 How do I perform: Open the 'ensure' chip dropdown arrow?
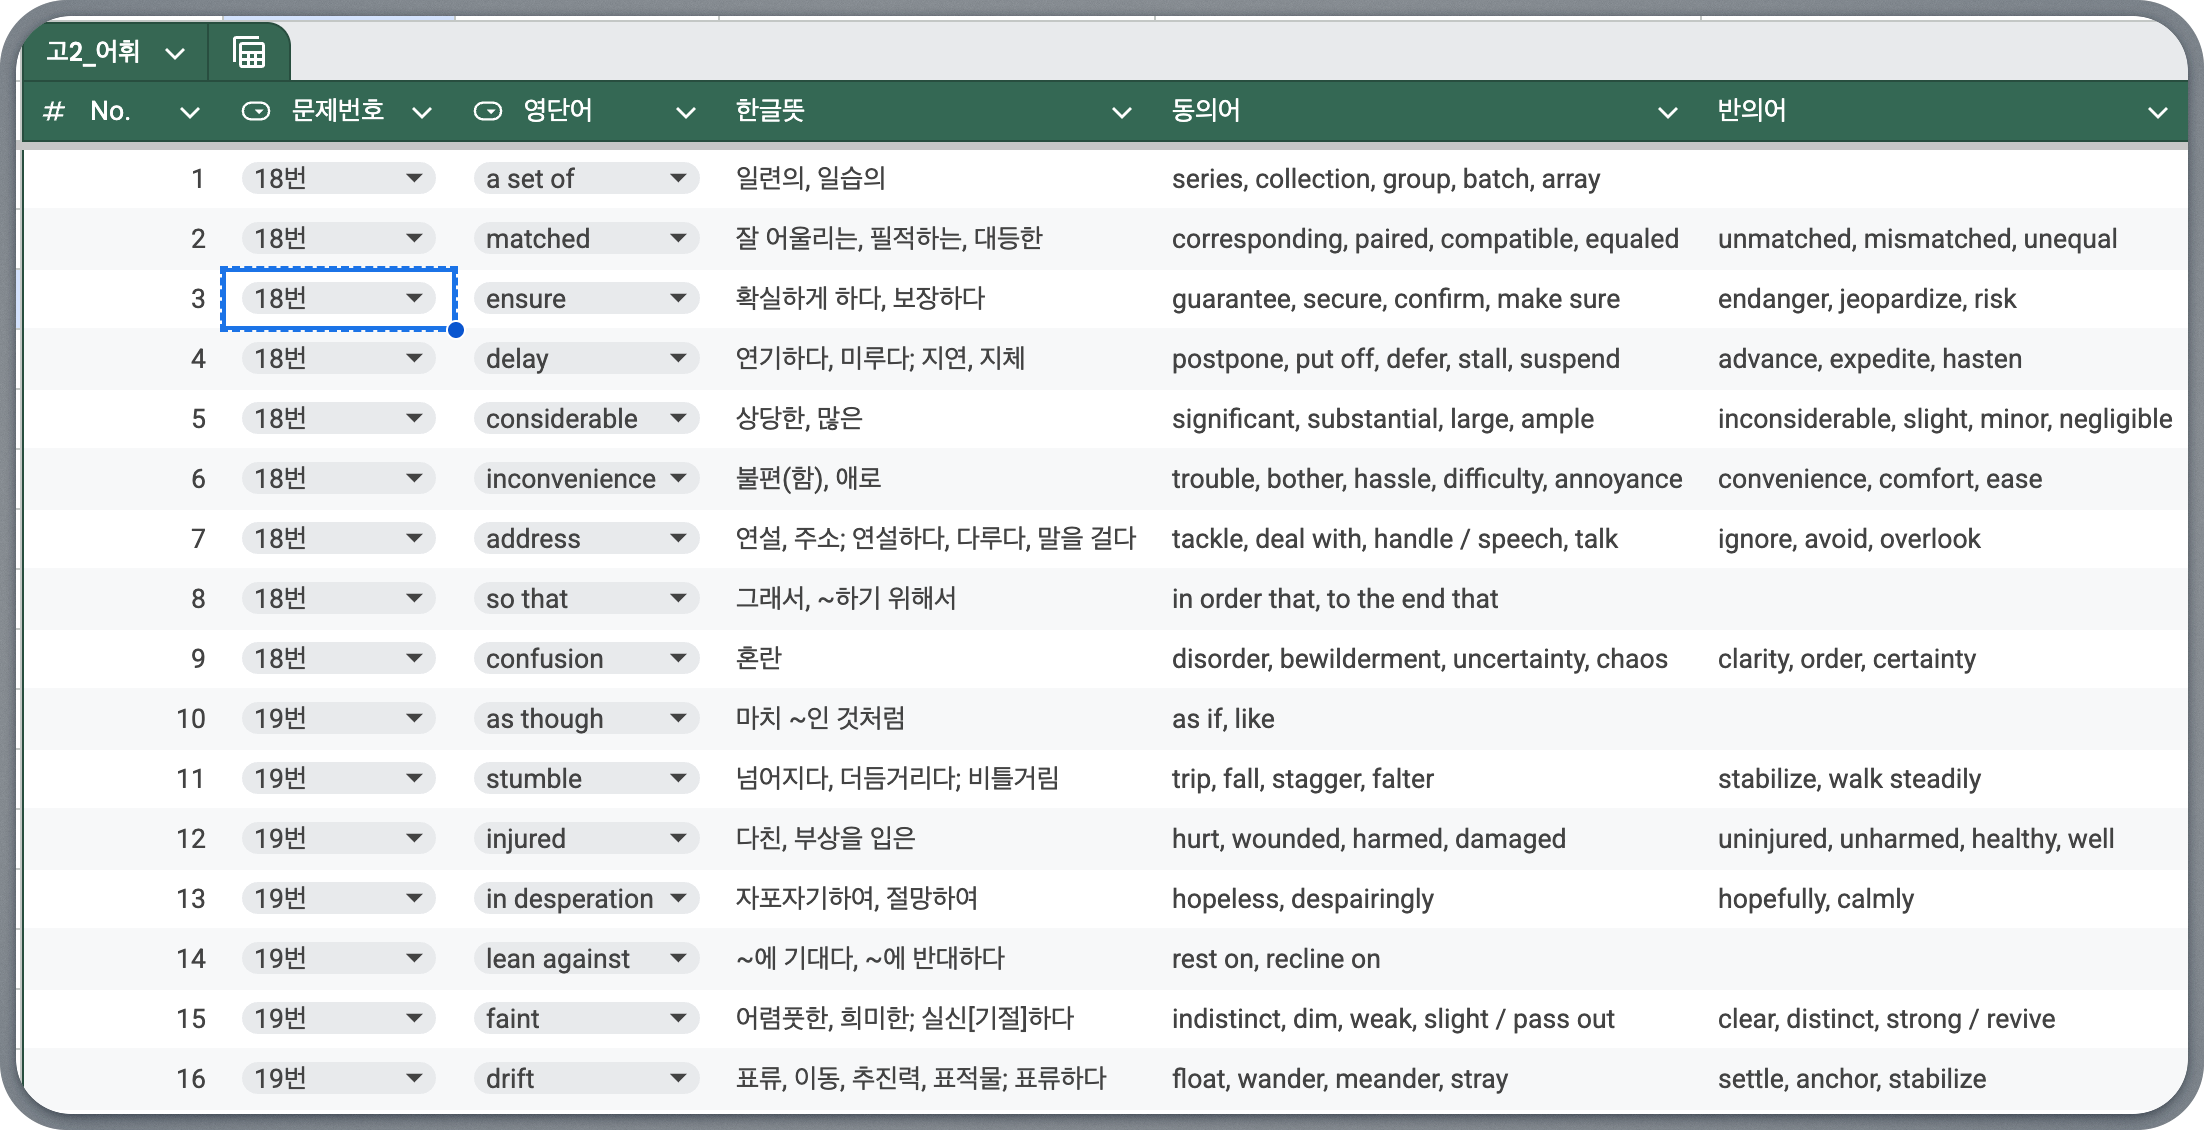pos(678,298)
